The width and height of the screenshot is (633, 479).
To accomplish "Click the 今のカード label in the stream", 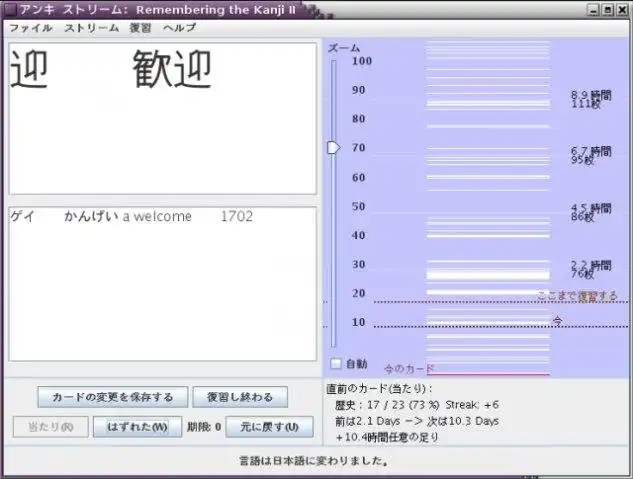I will (x=409, y=368).
